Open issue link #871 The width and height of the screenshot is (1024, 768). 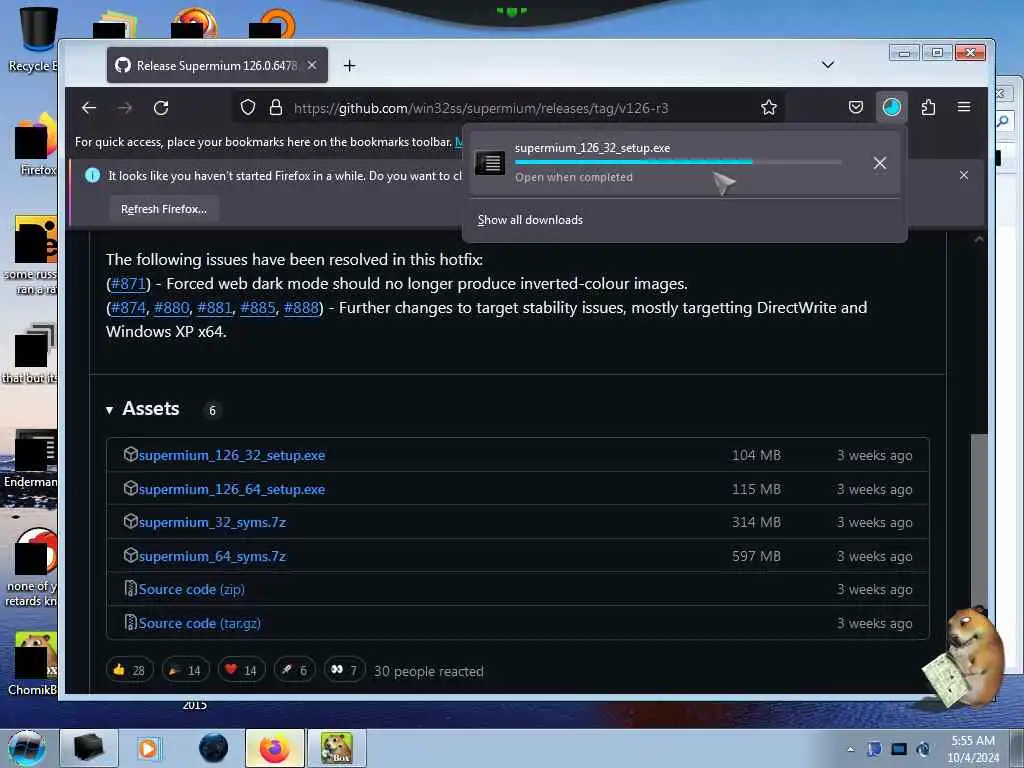pyautogui.click(x=129, y=284)
